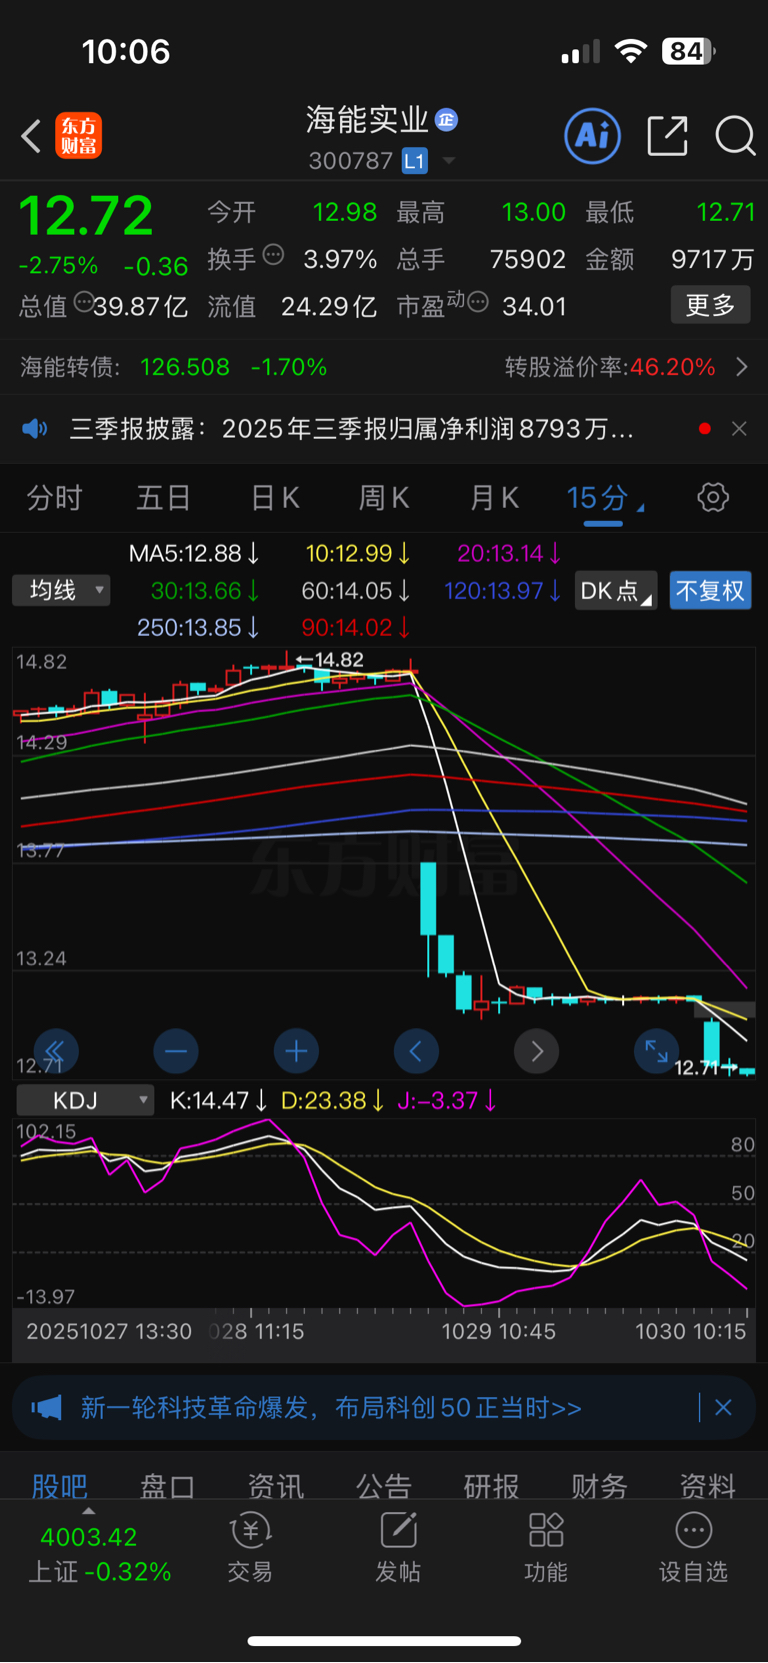Expand chart to fullscreen icon

click(x=656, y=1051)
